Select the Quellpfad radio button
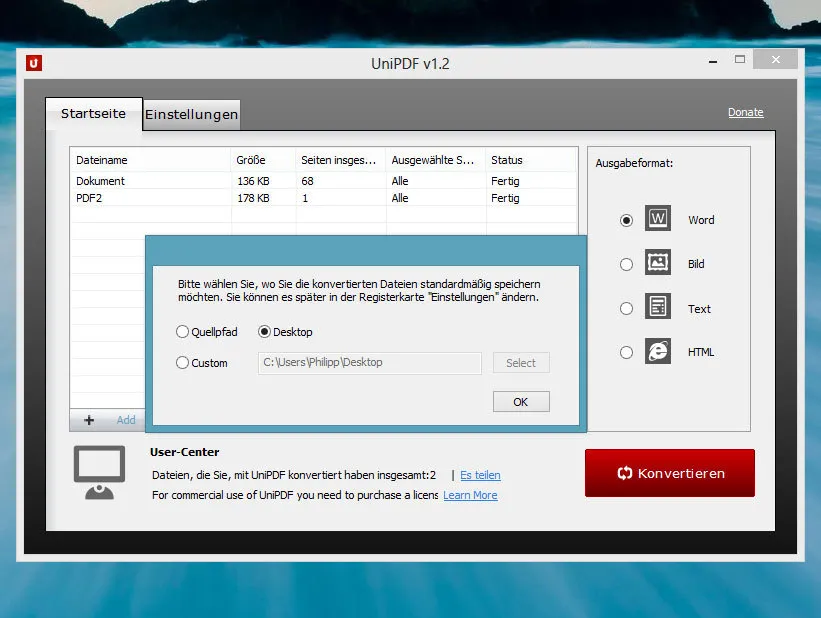This screenshot has width=821, height=618. pos(182,332)
